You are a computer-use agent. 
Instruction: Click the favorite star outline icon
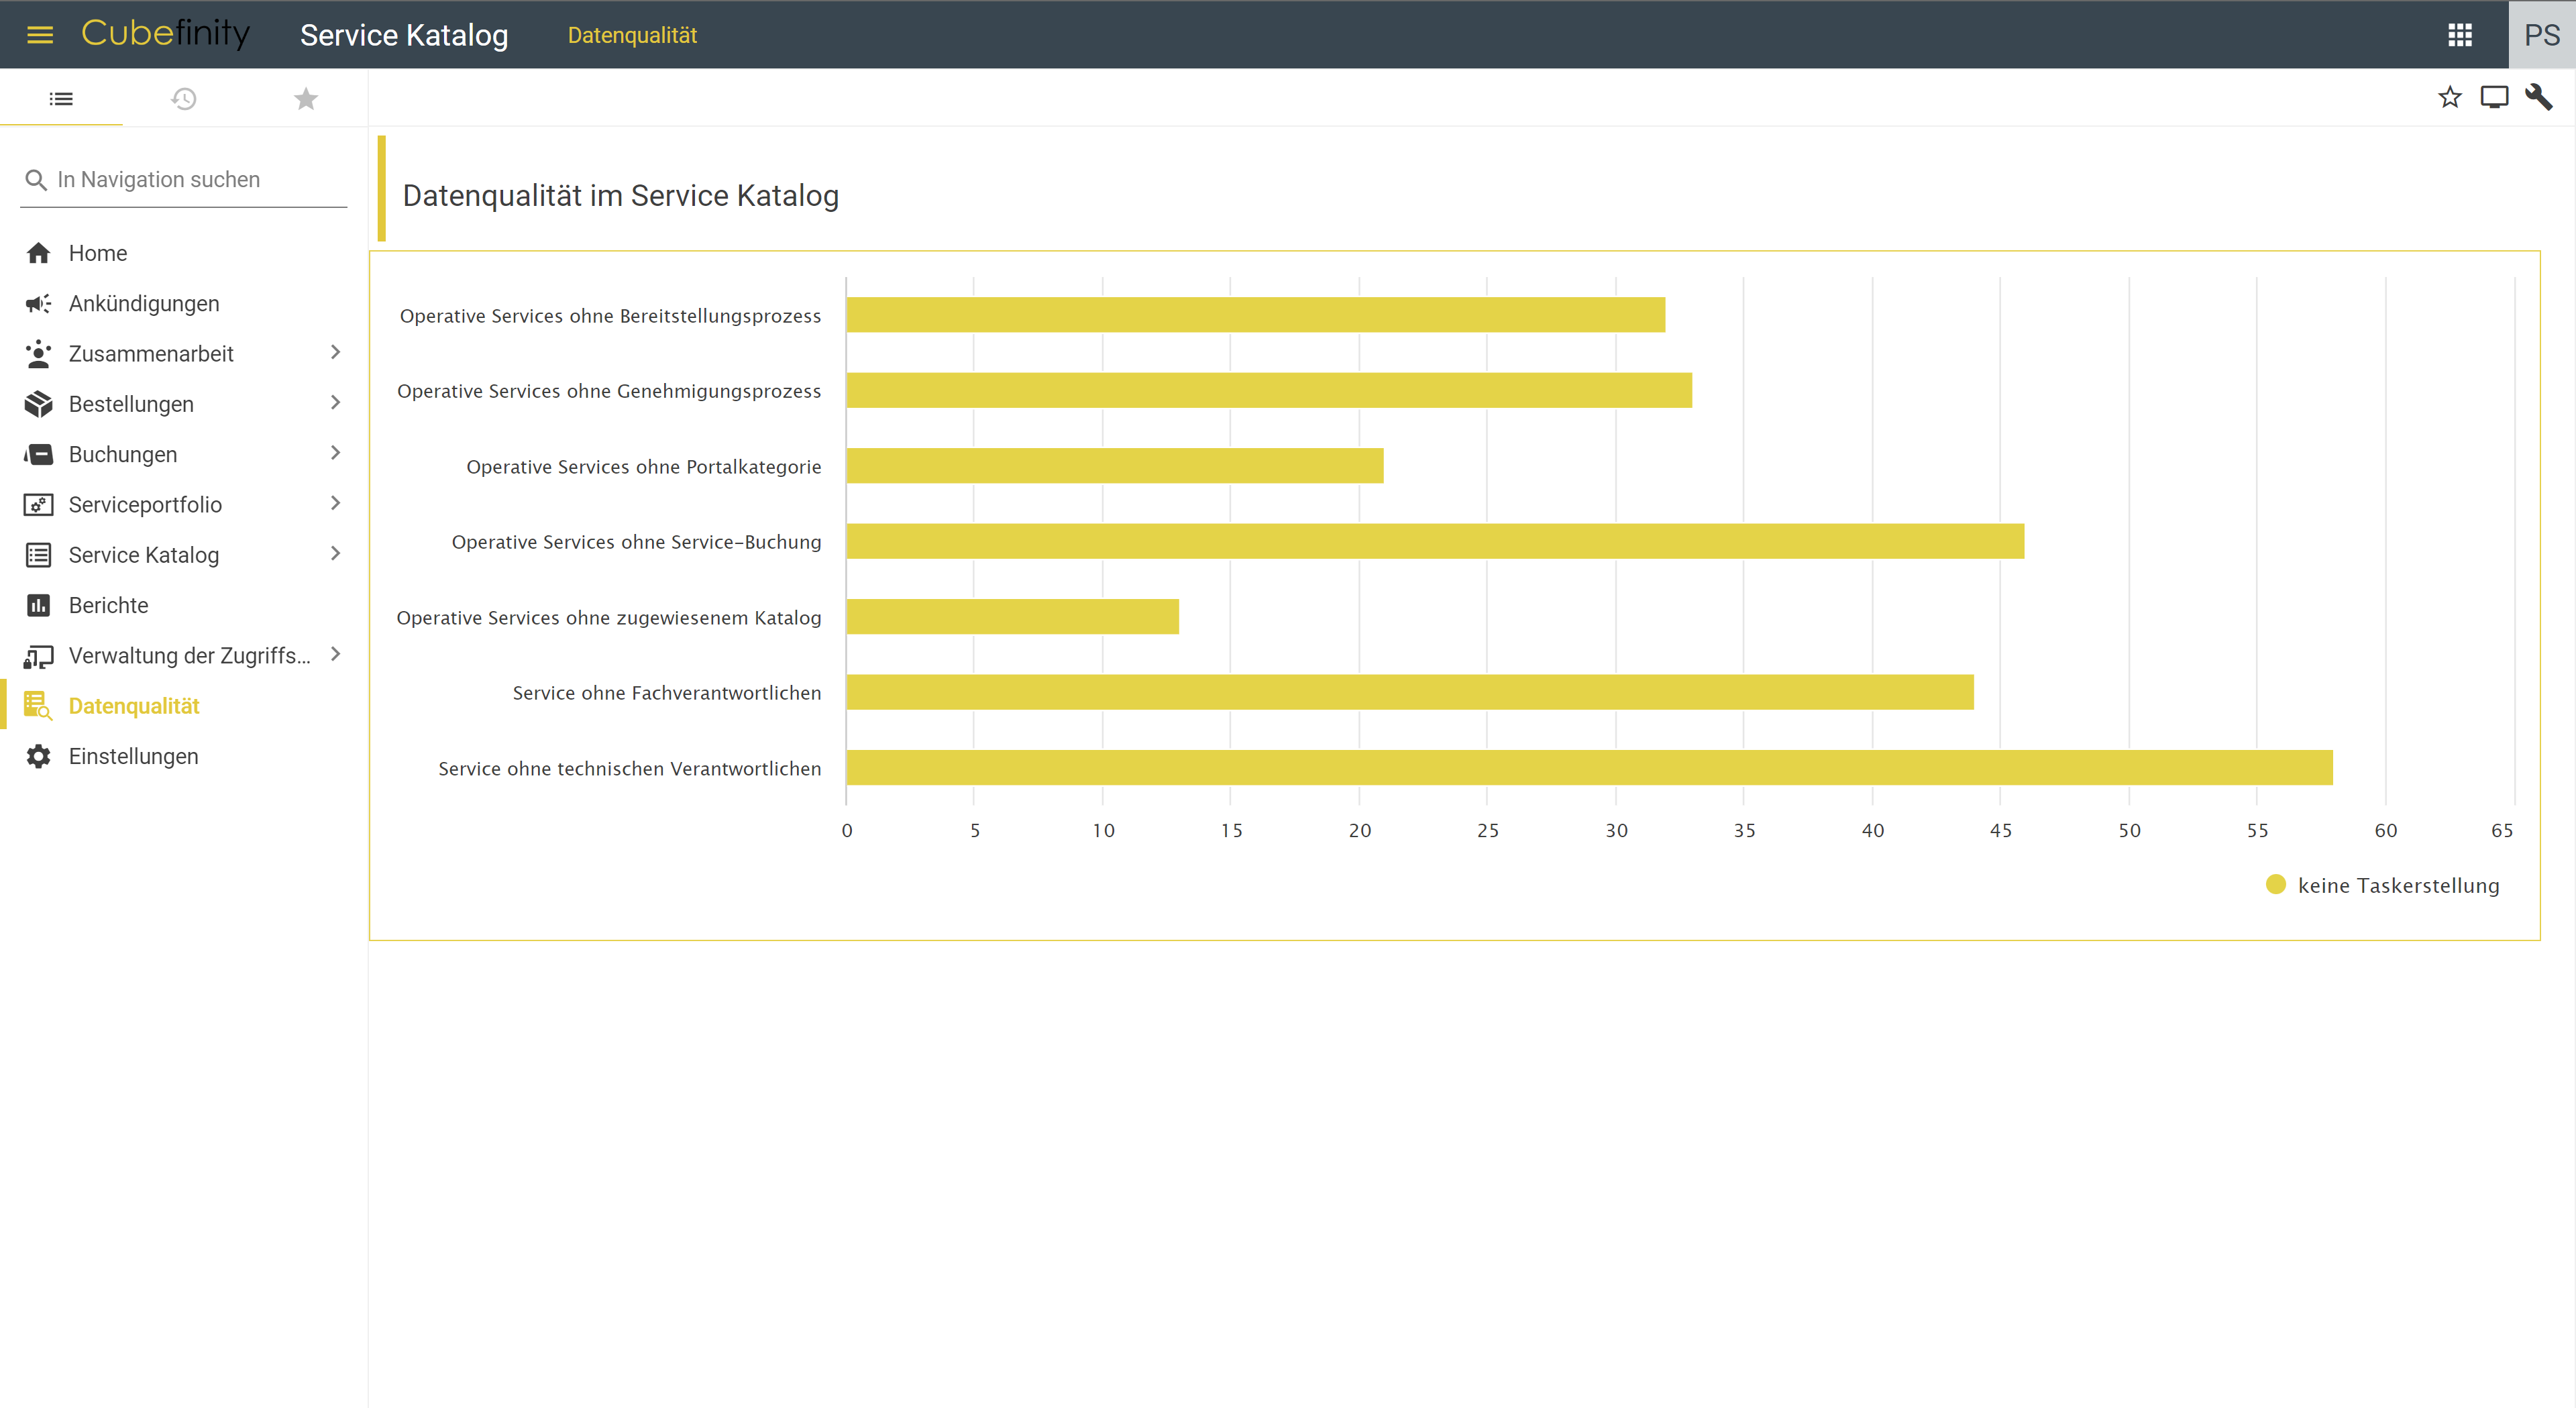2449,97
